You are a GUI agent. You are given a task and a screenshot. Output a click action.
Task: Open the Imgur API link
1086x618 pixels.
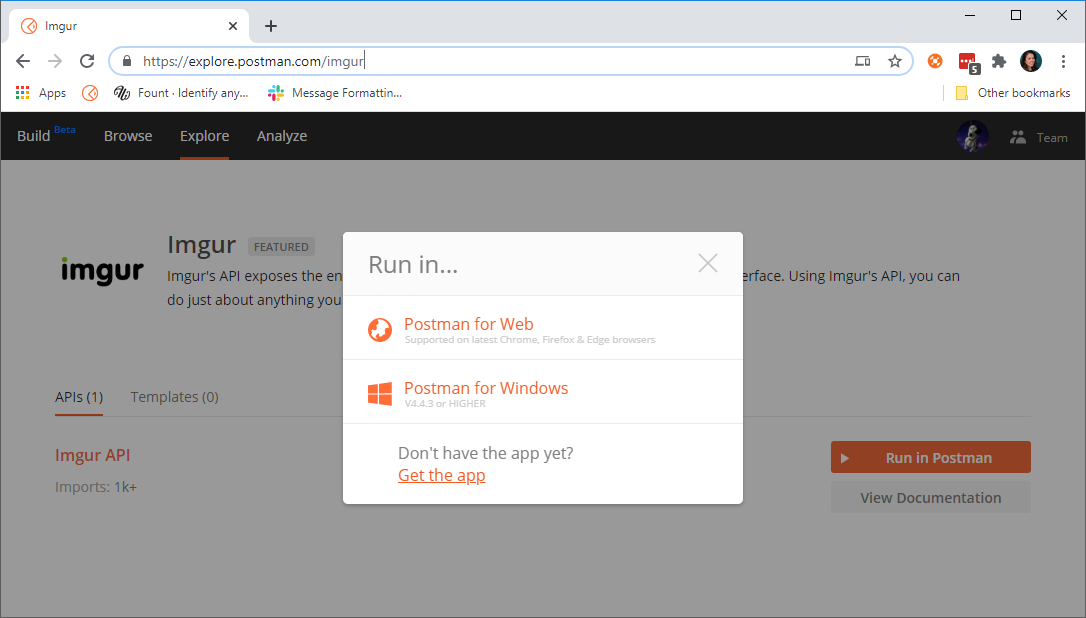pyautogui.click(x=93, y=455)
